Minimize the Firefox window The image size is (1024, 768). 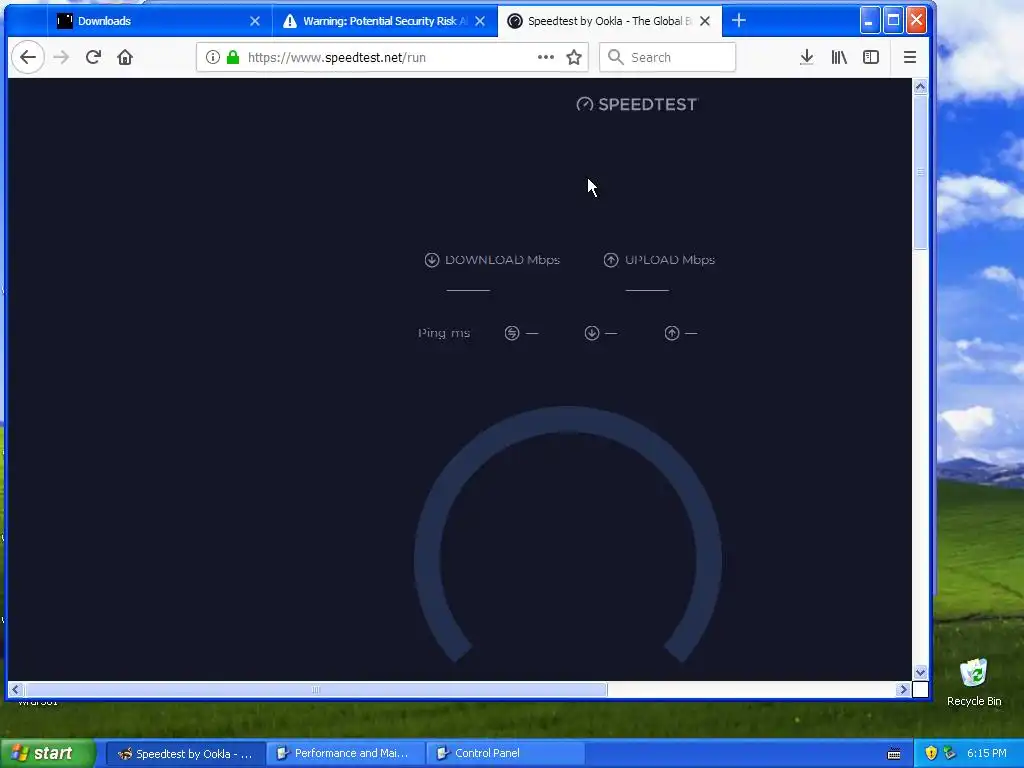(x=869, y=21)
